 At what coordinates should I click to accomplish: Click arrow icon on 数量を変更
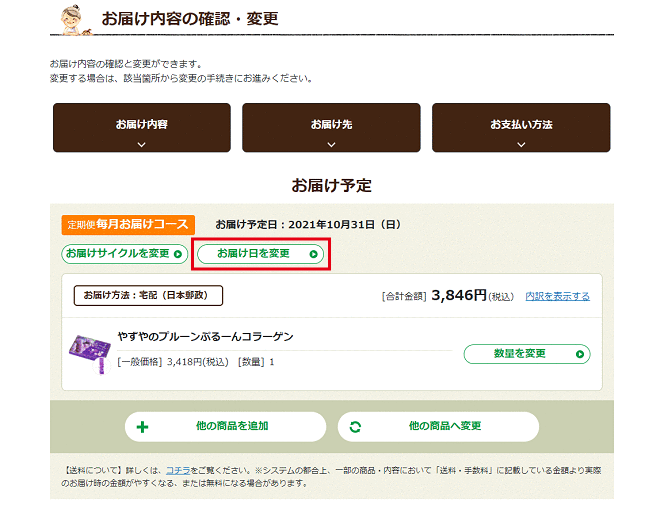pyautogui.click(x=580, y=354)
